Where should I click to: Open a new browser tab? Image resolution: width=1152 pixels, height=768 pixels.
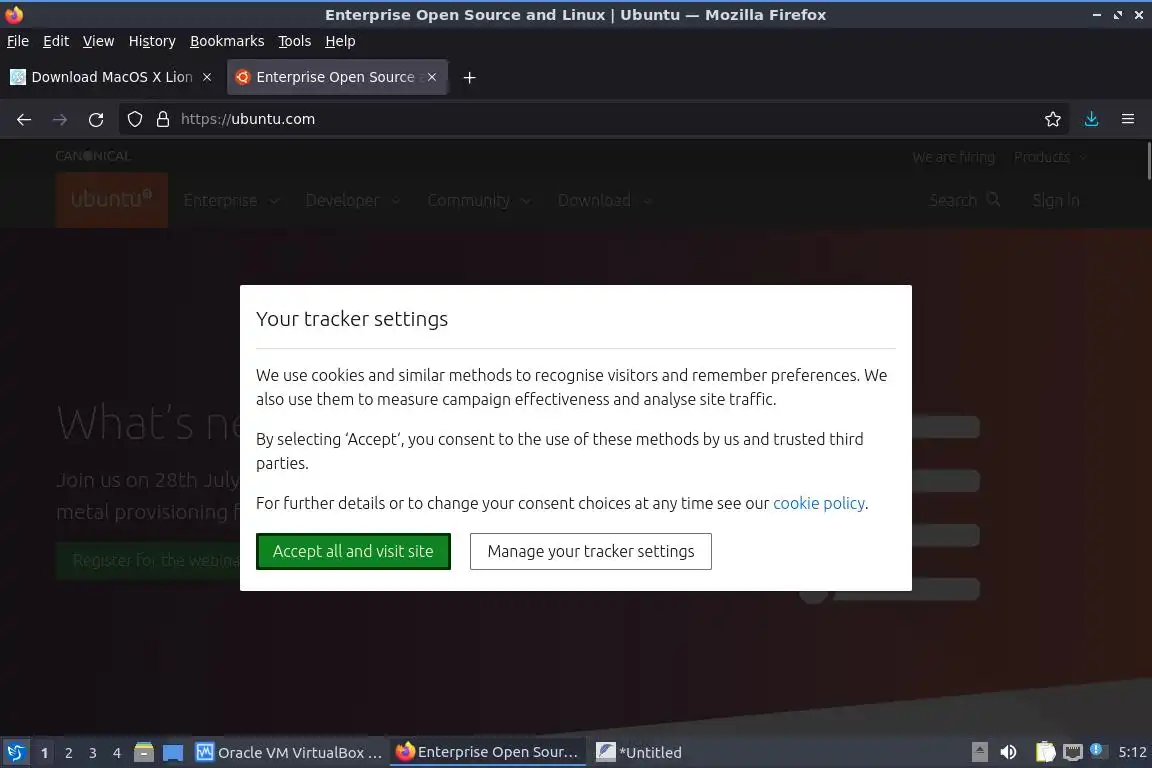coord(469,77)
